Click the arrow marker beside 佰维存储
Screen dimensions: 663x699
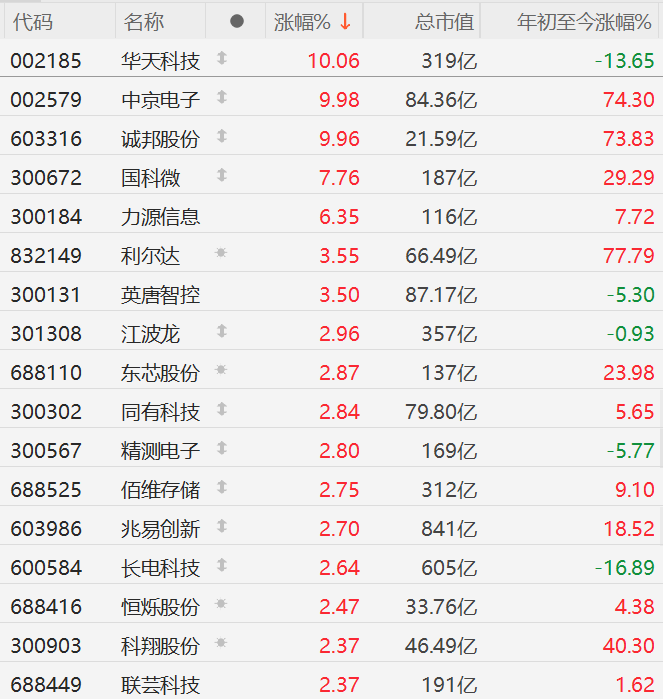click(222, 487)
